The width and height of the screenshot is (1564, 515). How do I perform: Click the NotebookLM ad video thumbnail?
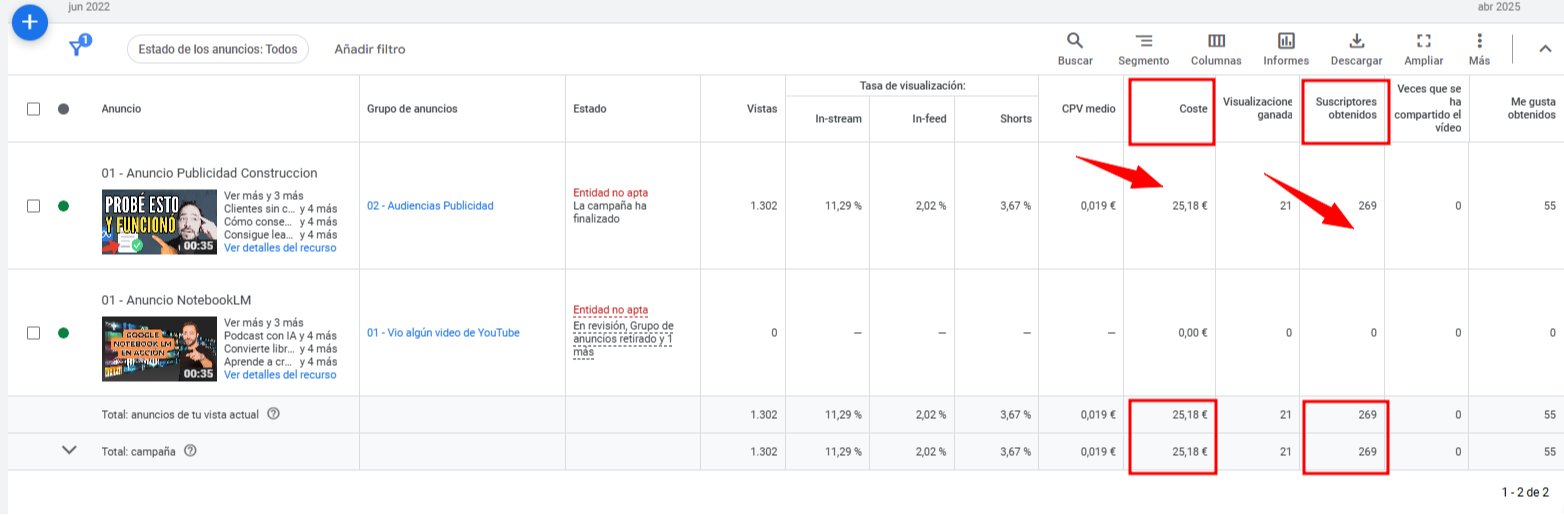click(159, 349)
